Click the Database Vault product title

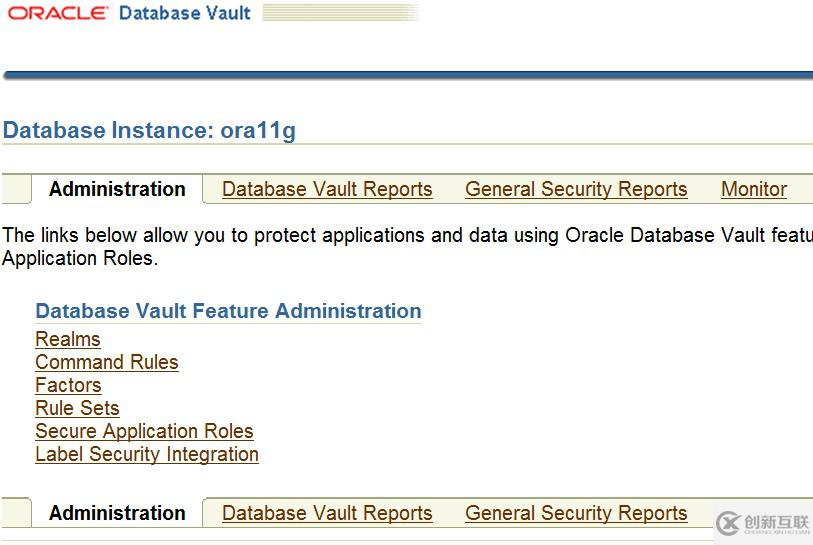[x=185, y=14]
